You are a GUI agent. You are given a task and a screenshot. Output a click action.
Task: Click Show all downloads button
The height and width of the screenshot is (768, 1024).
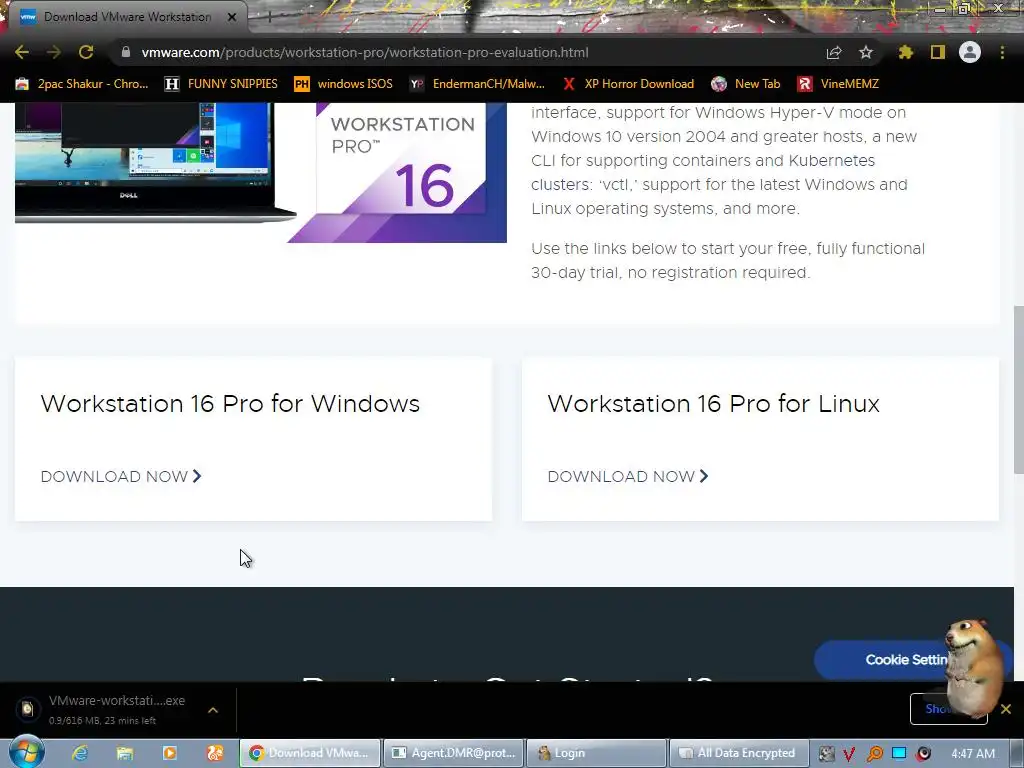948,709
